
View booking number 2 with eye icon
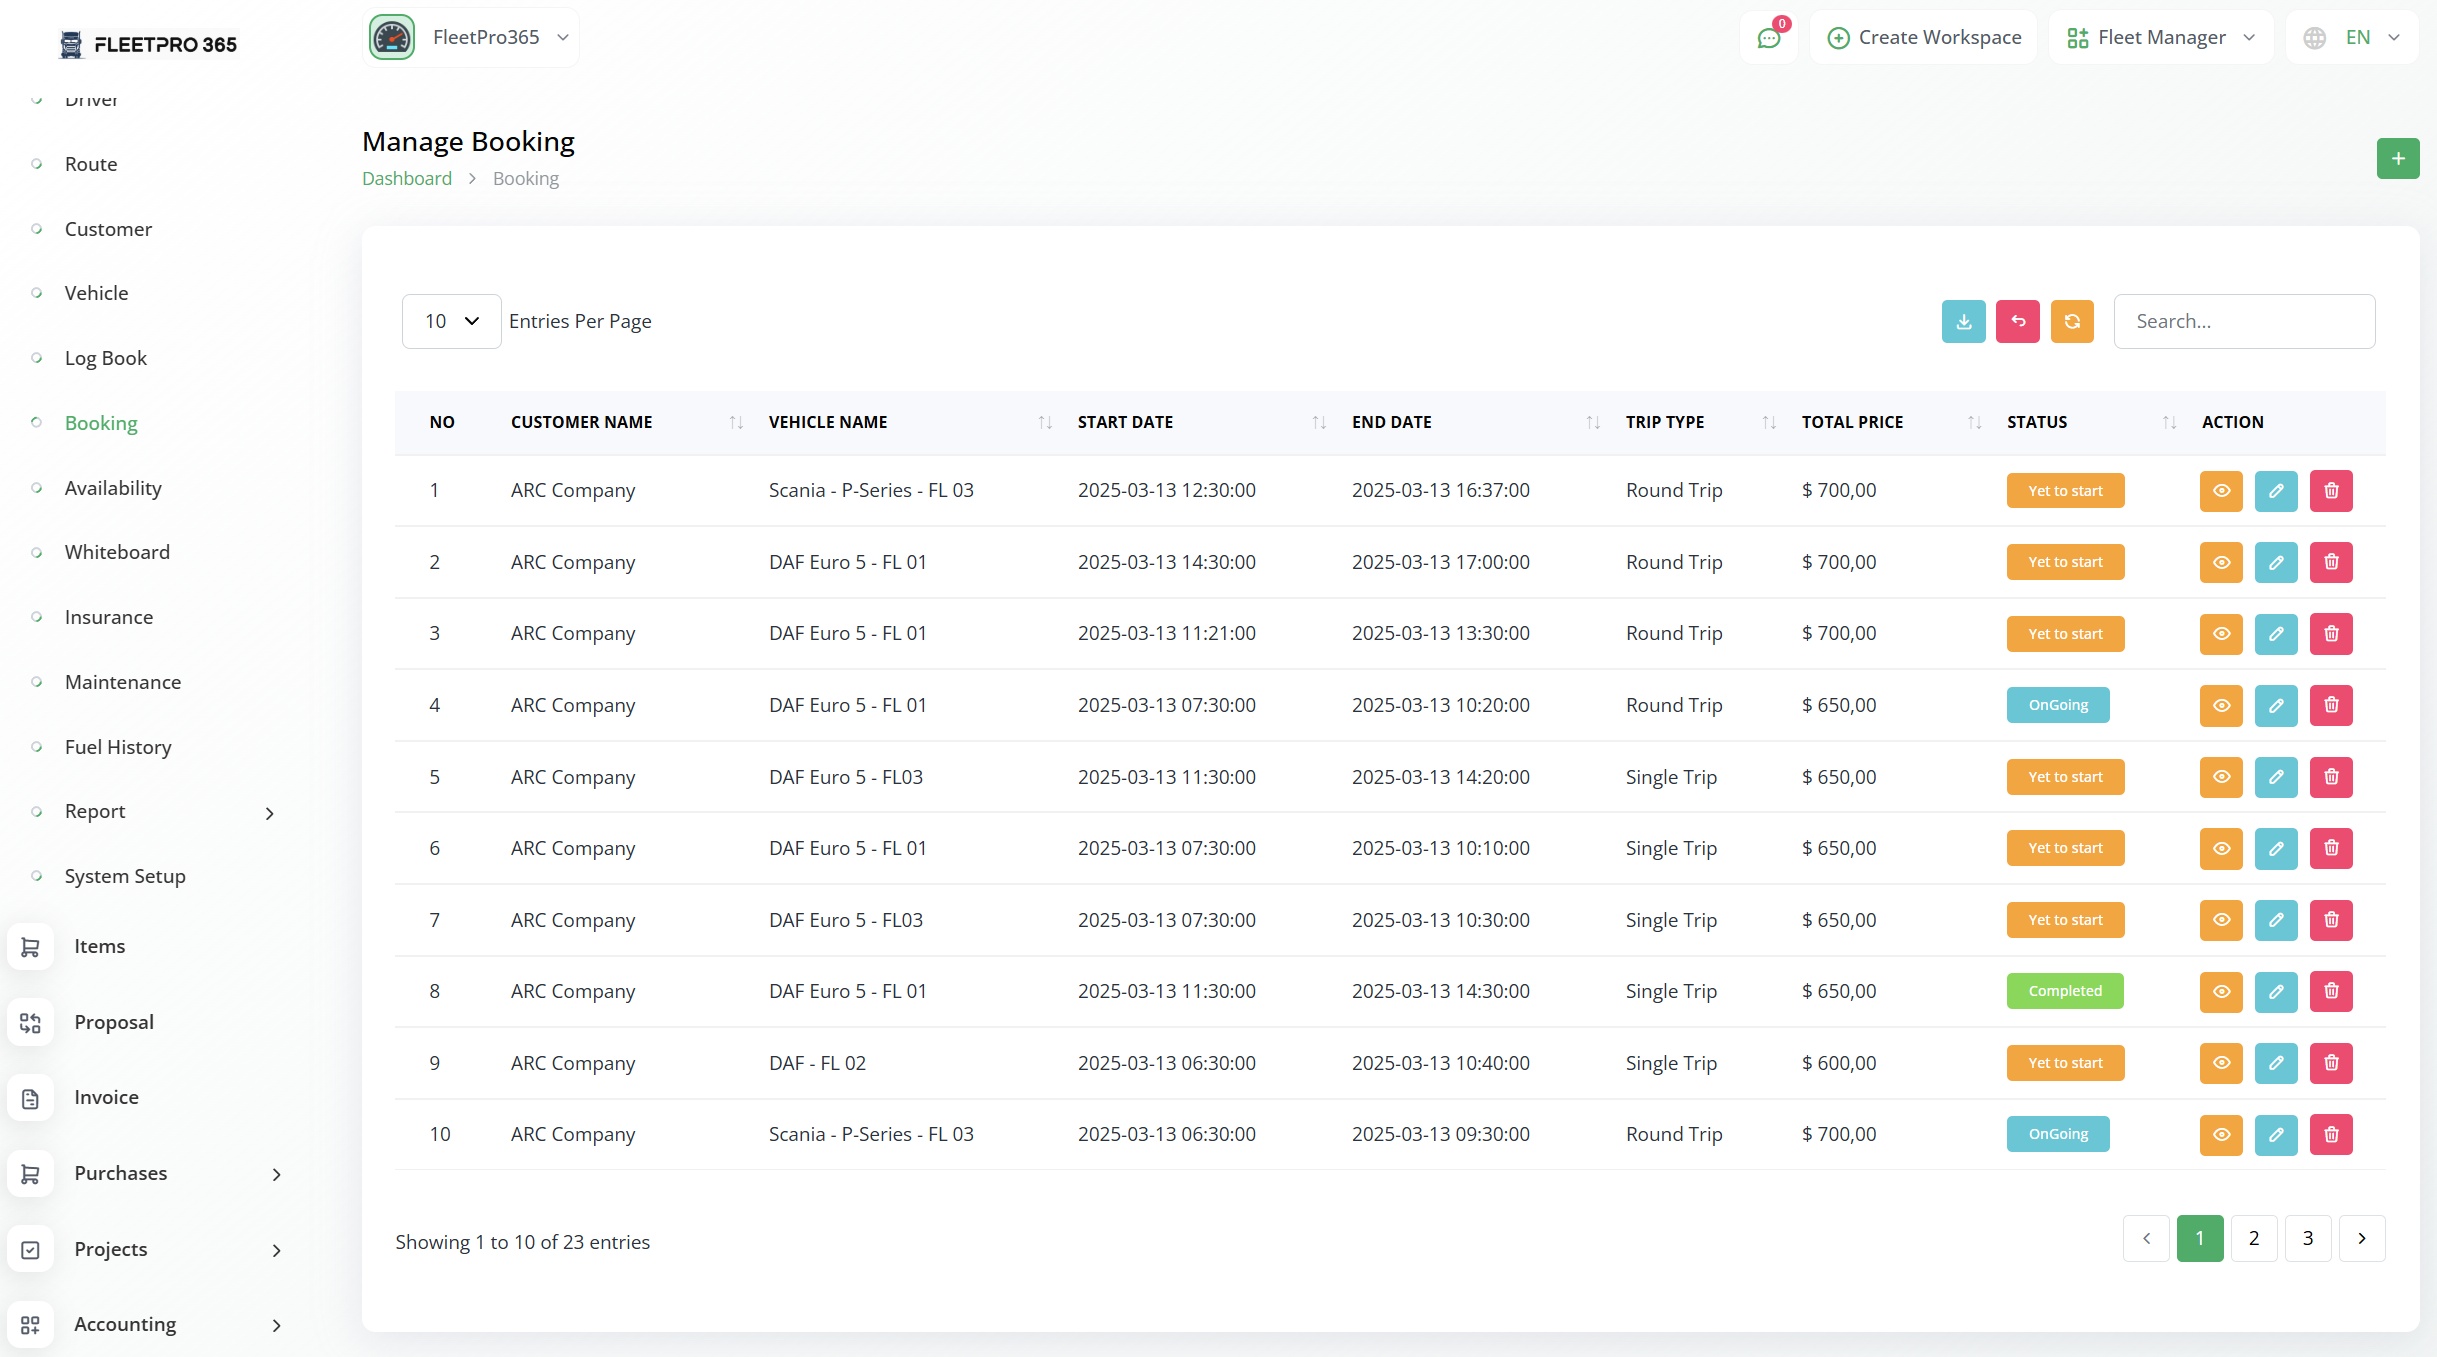[x=2220, y=562]
